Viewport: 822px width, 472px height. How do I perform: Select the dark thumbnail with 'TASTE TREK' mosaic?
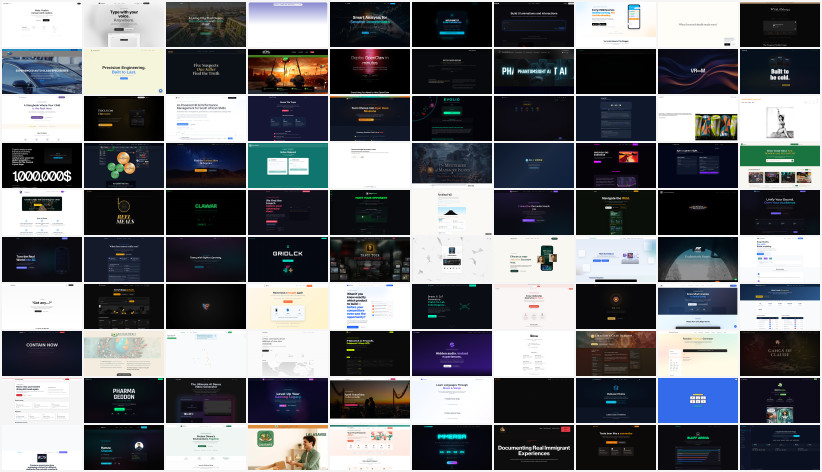[x=370, y=260]
